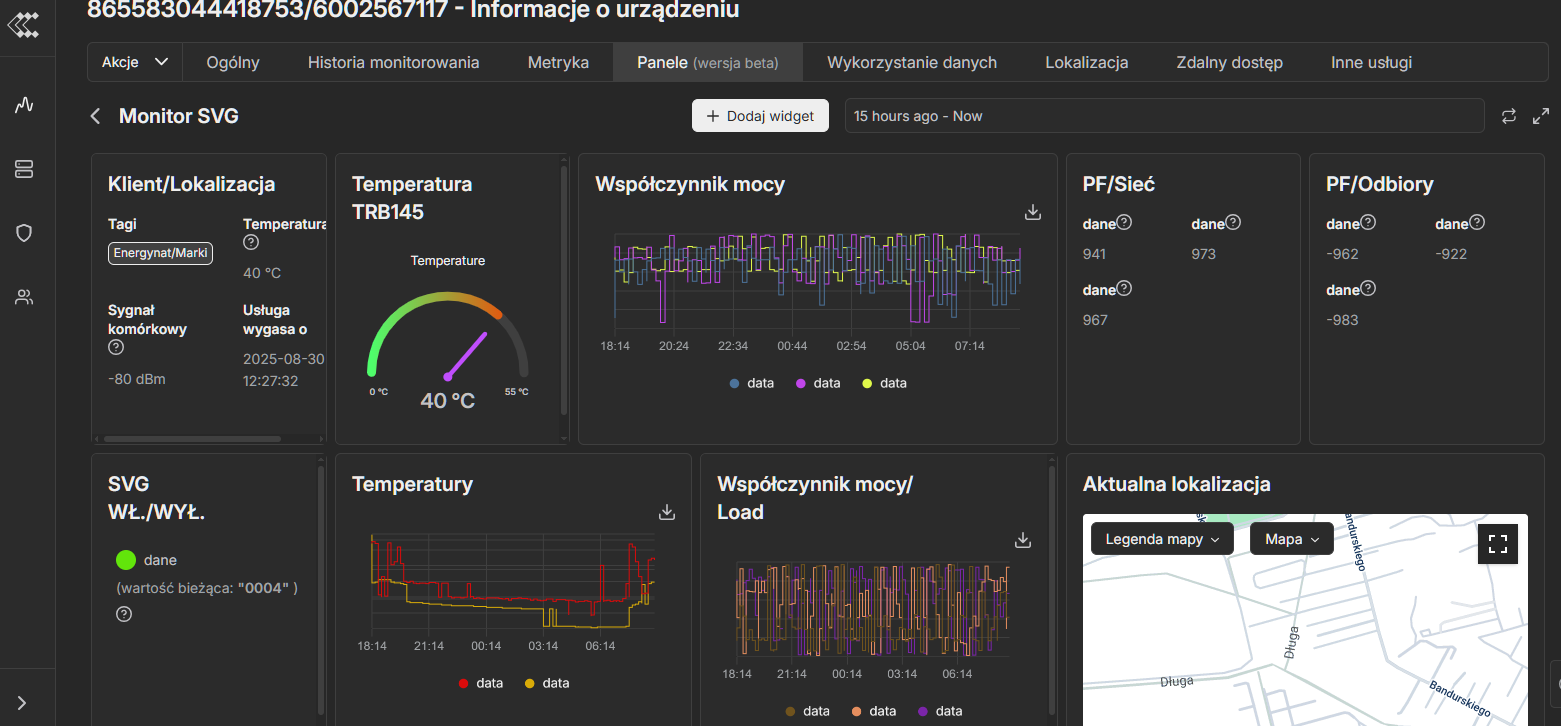1561x726 pixels.
Task: Open the Mapa type dropdown
Action: pyautogui.click(x=1292, y=539)
